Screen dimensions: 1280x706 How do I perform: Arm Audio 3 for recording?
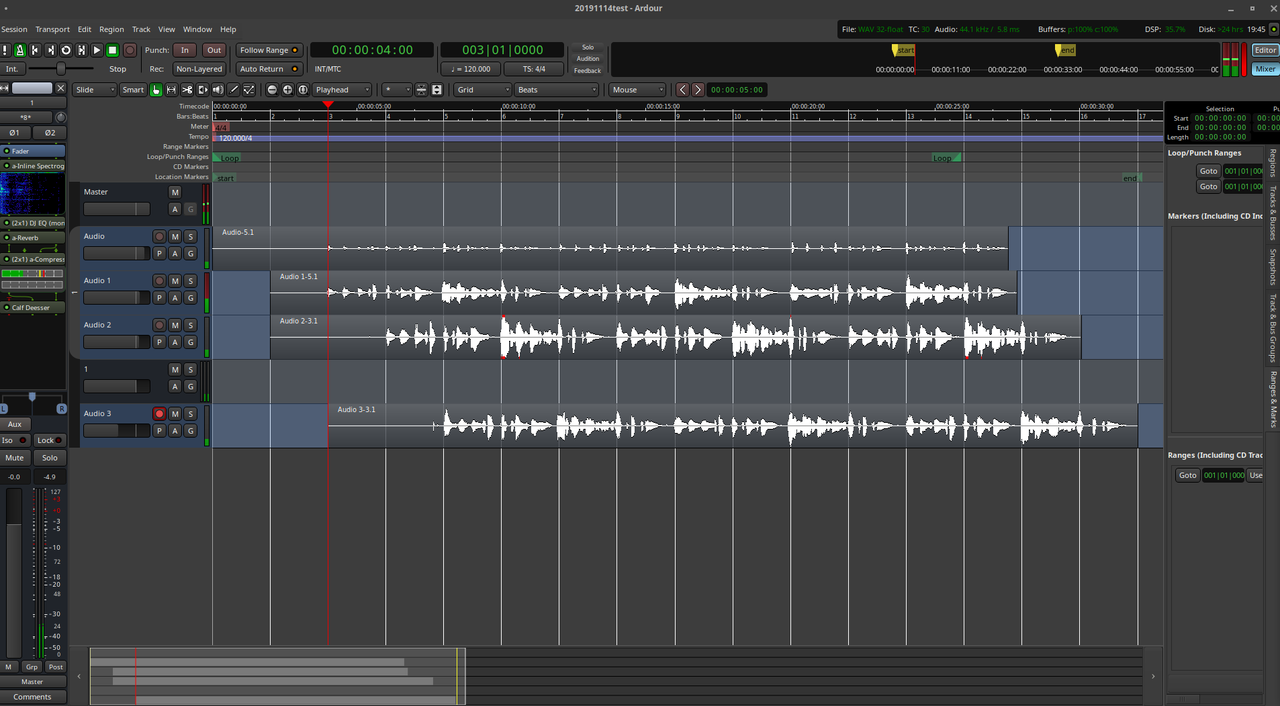point(159,413)
